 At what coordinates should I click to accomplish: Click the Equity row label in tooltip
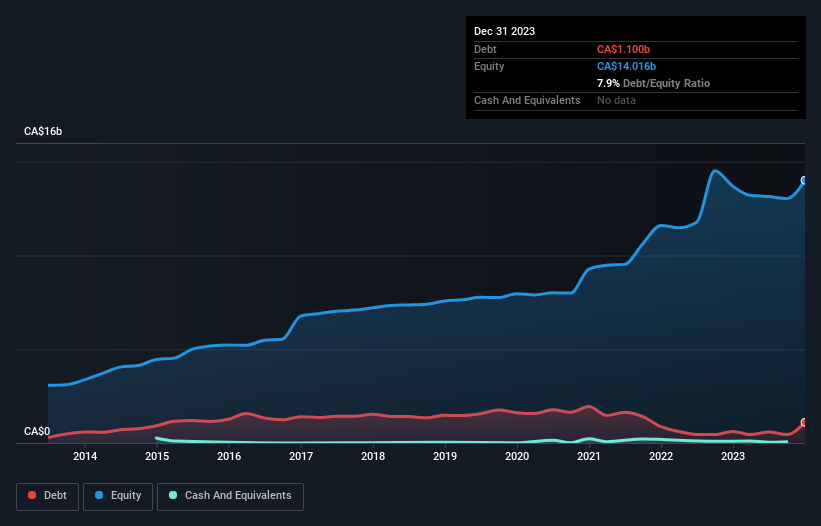tap(489, 66)
